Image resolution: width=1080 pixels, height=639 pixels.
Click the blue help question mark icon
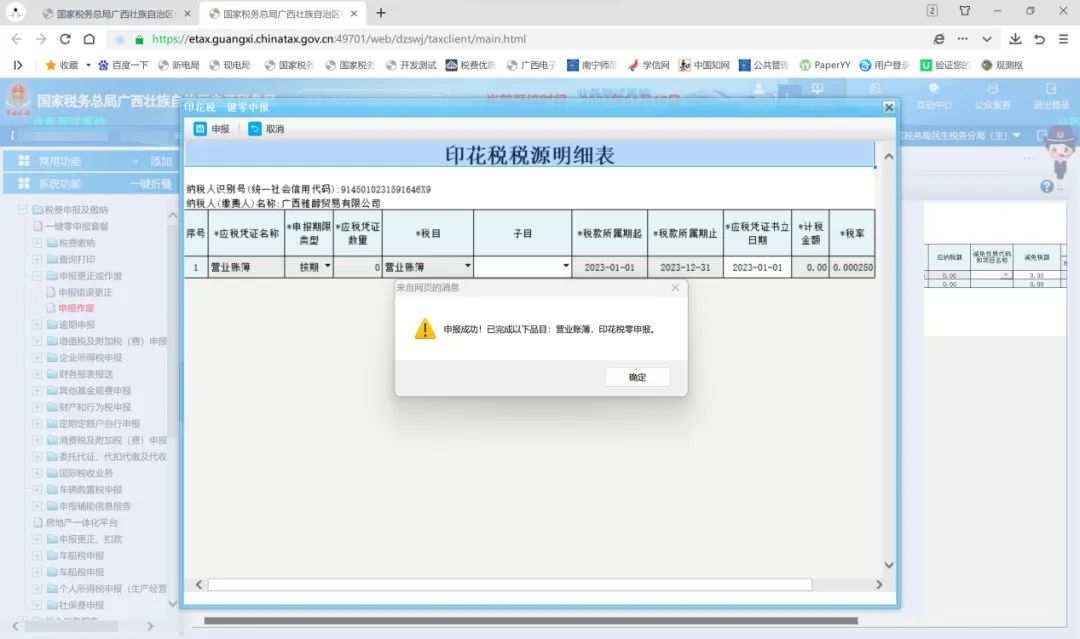1046,186
